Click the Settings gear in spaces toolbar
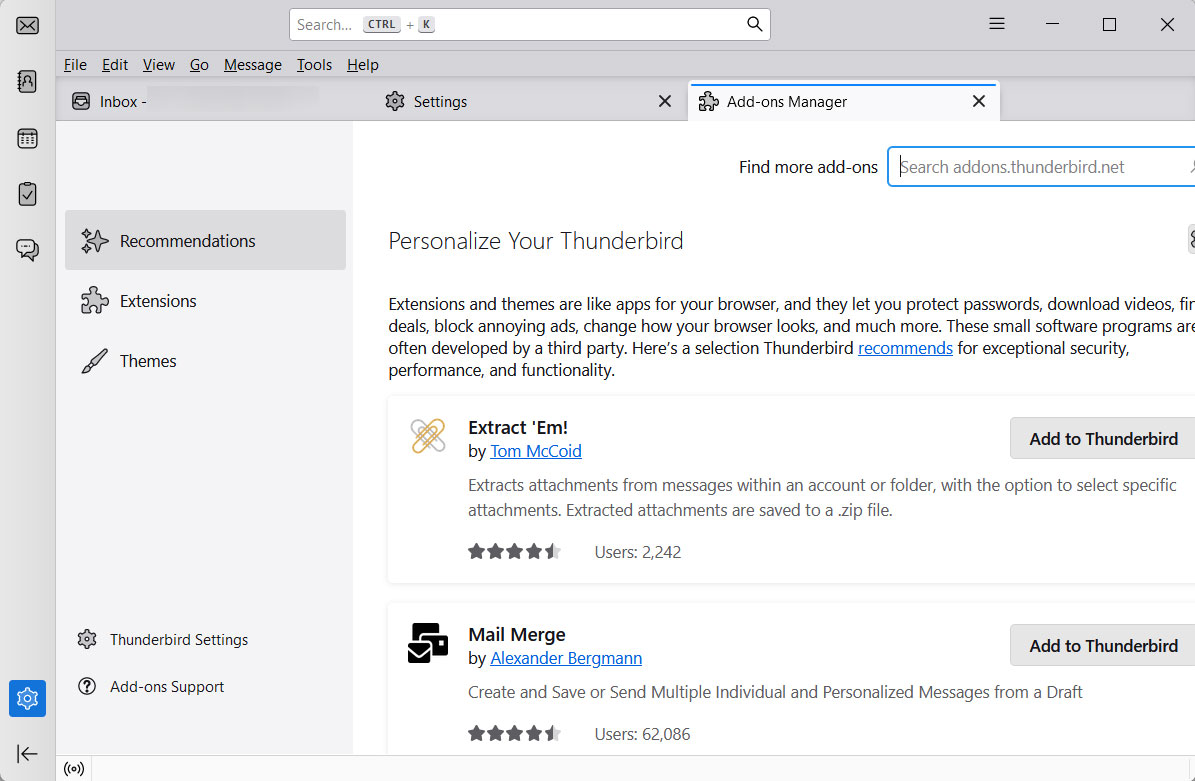This screenshot has width=1195, height=781. click(28, 698)
